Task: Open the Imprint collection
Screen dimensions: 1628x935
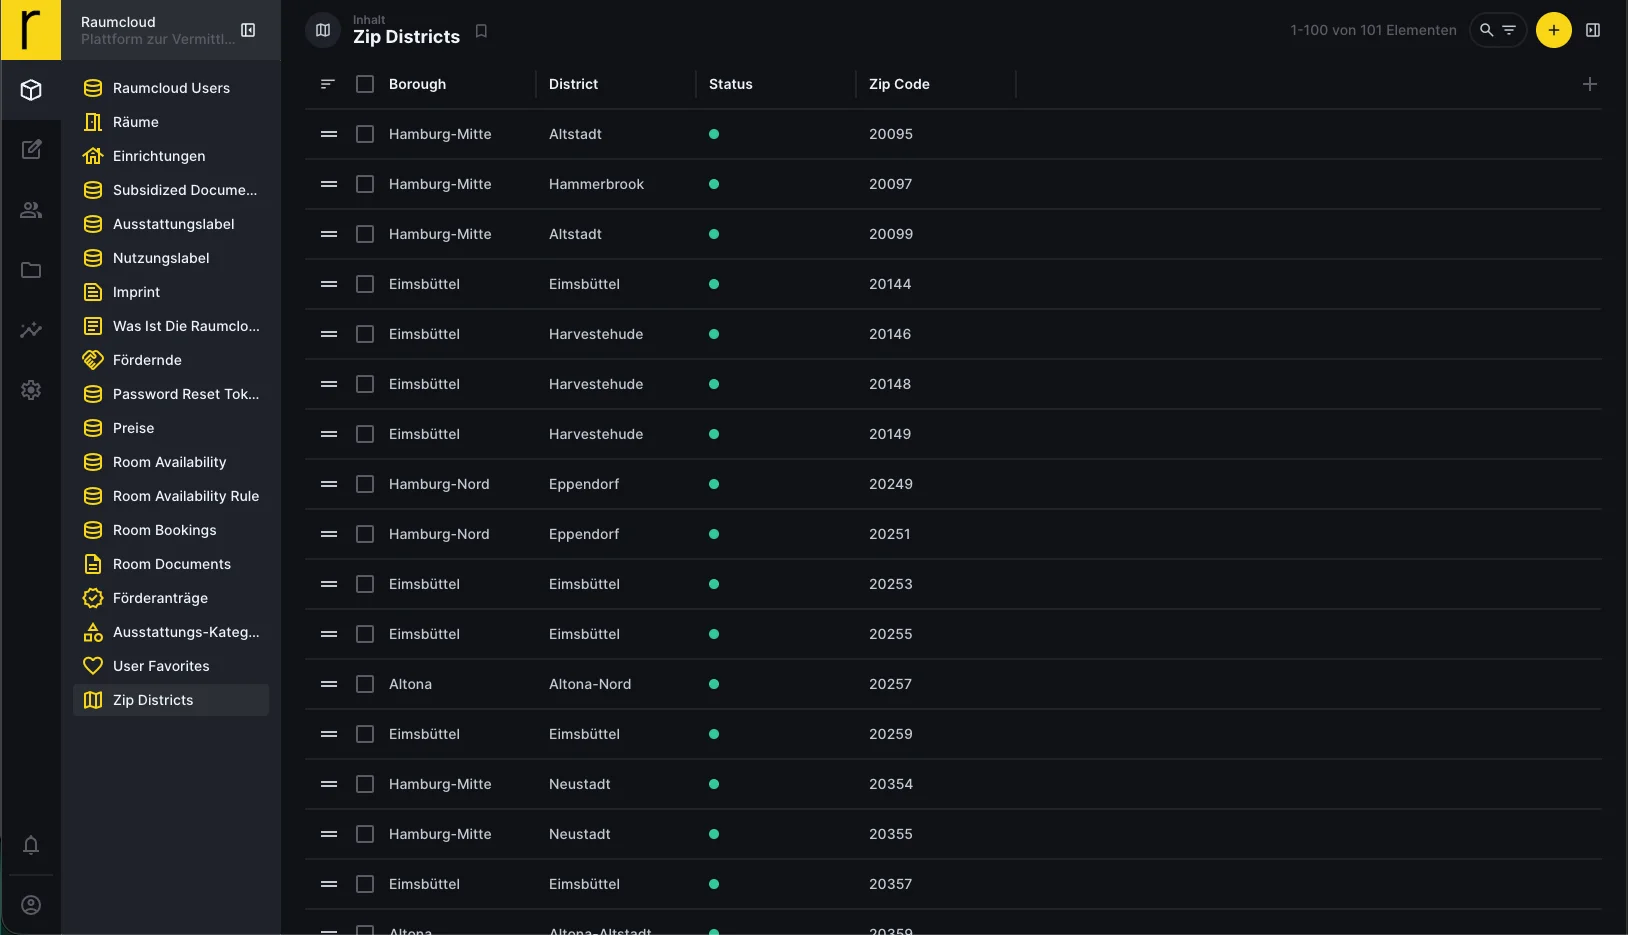Action: (x=171, y=292)
